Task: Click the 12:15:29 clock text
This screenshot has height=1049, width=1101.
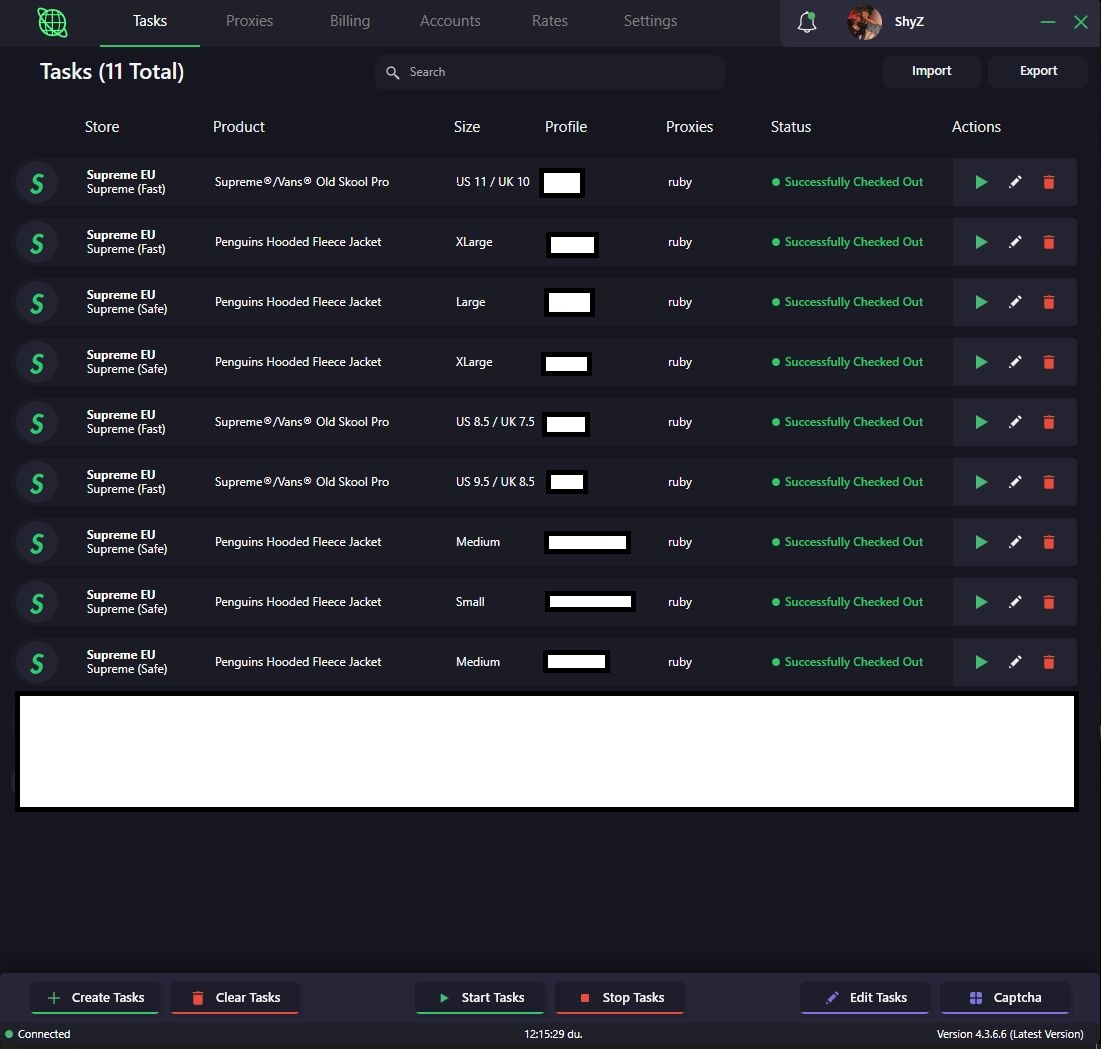Action: (553, 1034)
